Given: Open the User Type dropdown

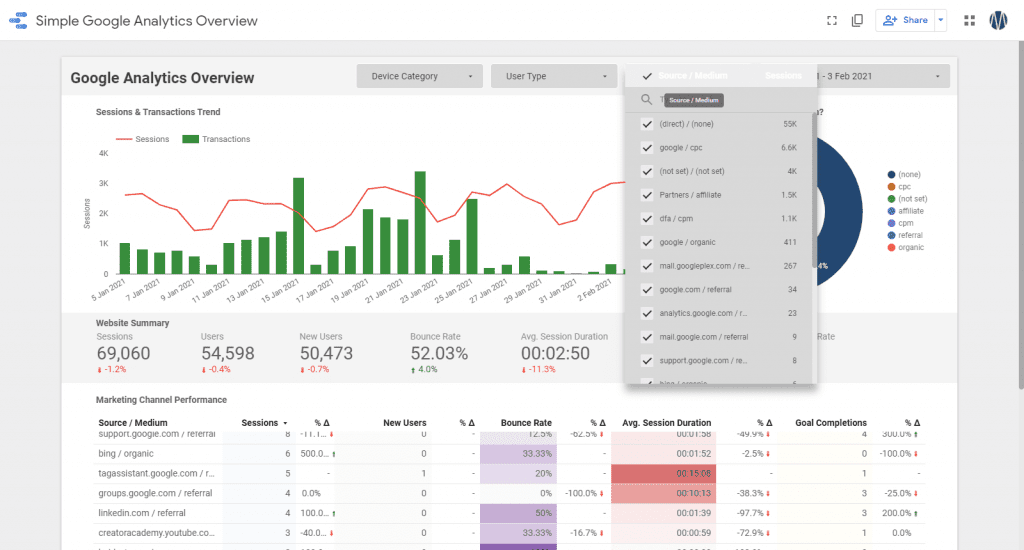Looking at the screenshot, I should [554, 76].
